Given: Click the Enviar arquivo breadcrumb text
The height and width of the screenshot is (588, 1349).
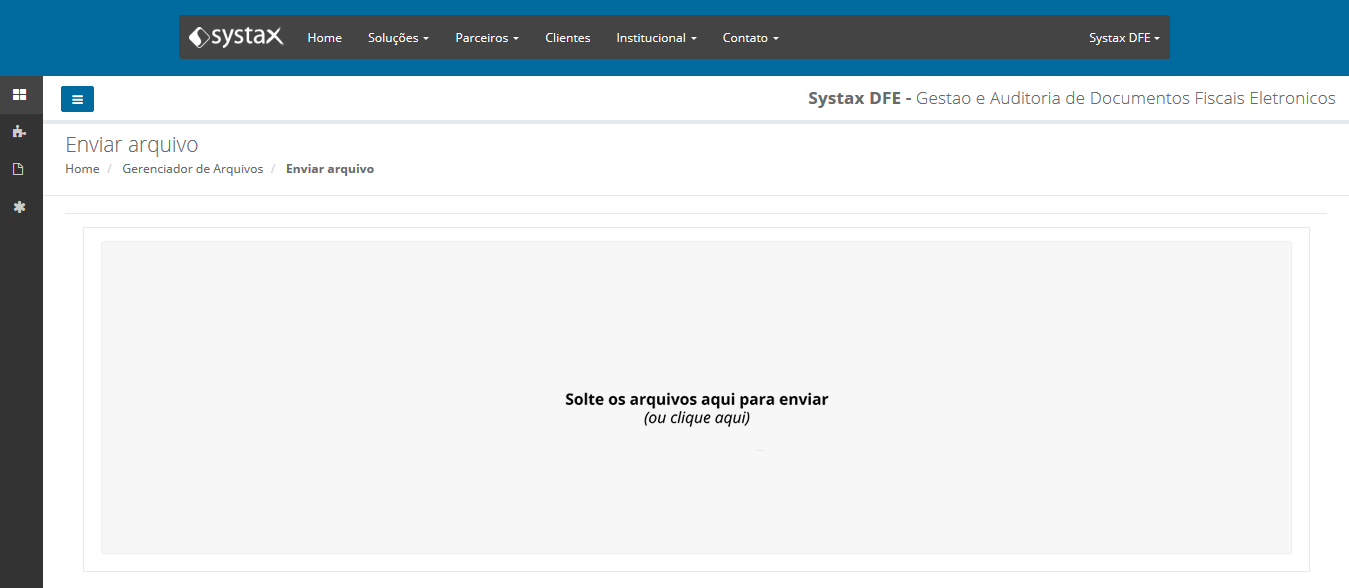Looking at the screenshot, I should point(330,169).
